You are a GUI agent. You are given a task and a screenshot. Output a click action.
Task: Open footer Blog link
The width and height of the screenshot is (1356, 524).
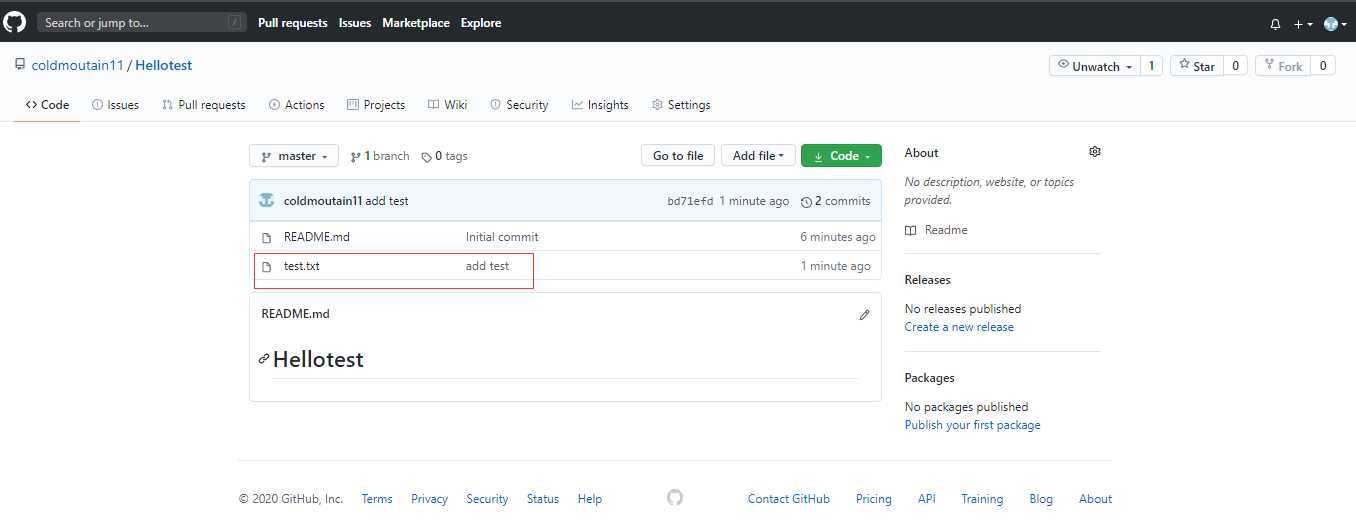(1041, 499)
